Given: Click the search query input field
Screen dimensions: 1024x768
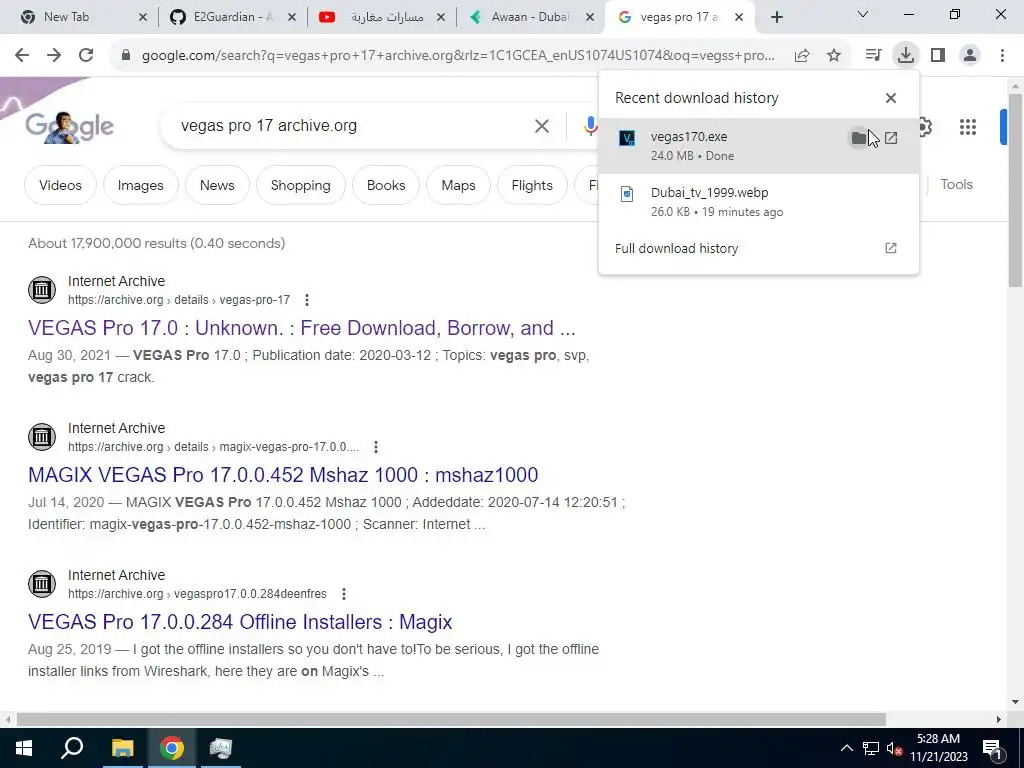Looking at the screenshot, I should click(353, 126).
